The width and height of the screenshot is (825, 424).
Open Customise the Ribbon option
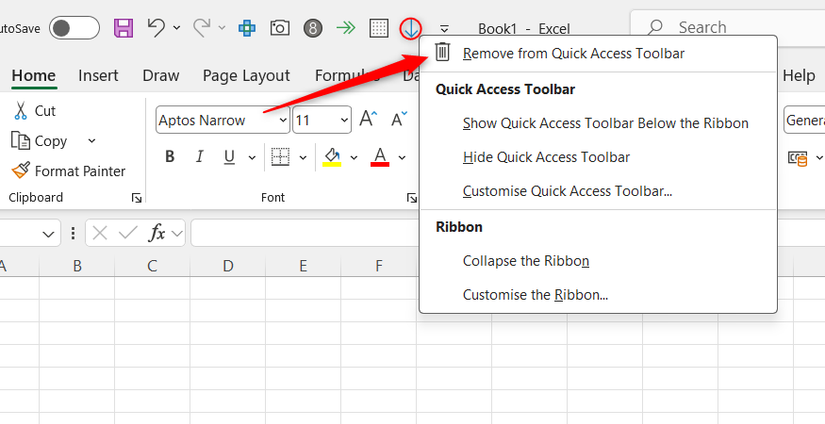[598, 295]
